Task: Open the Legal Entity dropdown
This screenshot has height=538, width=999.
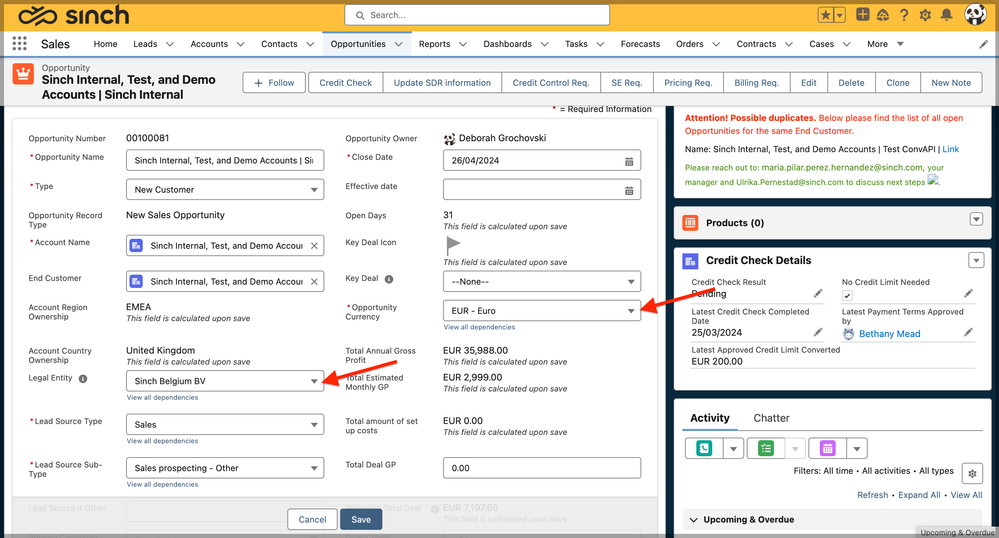Action: click(x=225, y=381)
